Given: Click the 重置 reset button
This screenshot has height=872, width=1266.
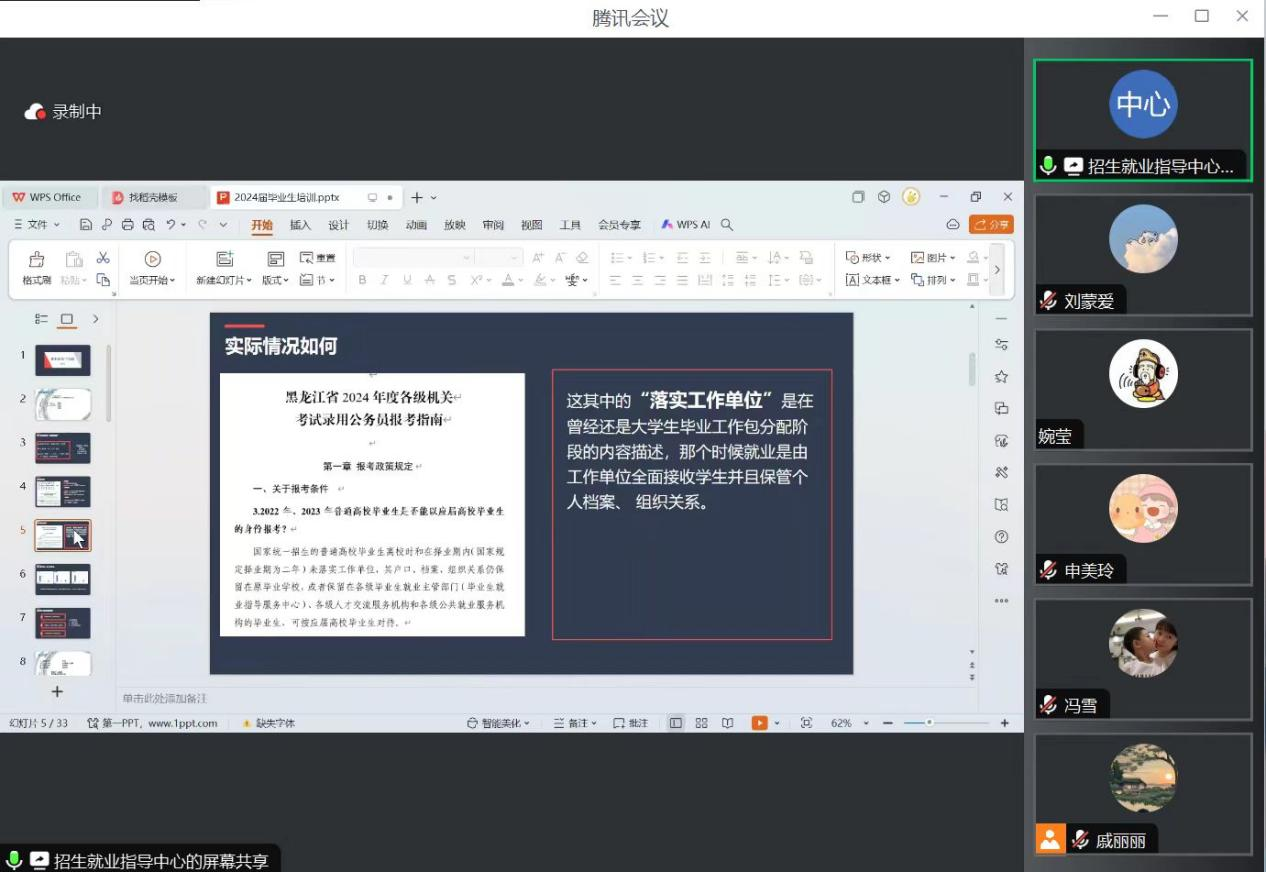Looking at the screenshot, I should [x=318, y=258].
